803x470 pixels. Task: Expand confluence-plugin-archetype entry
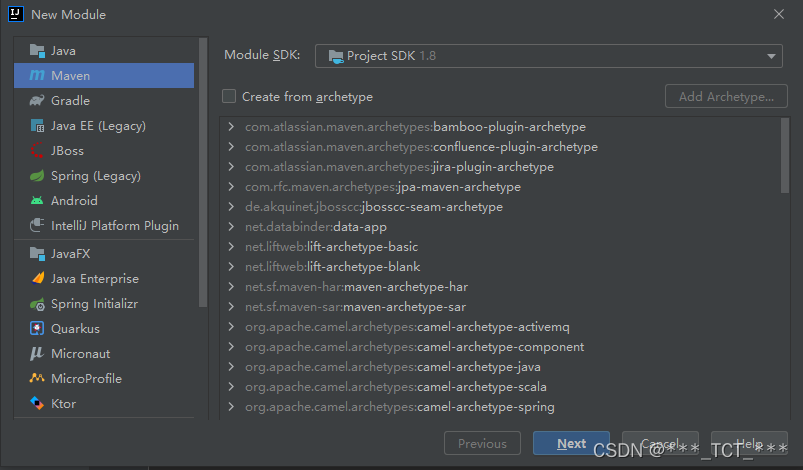click(231, 146)
